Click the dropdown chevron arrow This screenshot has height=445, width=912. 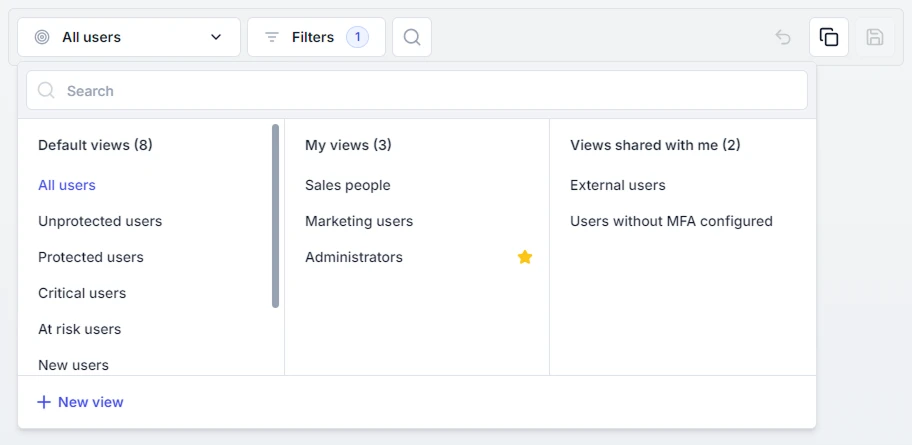tap(216, 37)
